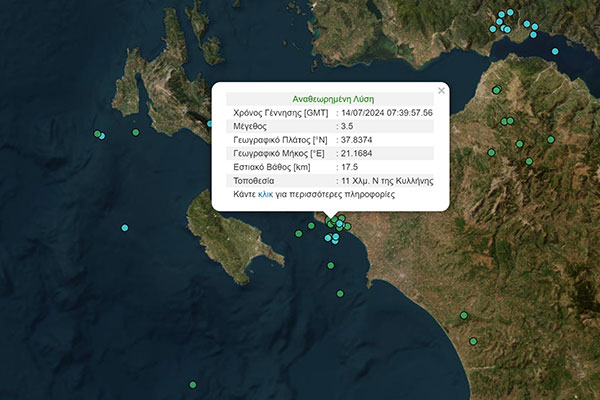Click the cyan marker touching the popup's left edge
This screenshot has width=600, height=400.
[211, 124]
